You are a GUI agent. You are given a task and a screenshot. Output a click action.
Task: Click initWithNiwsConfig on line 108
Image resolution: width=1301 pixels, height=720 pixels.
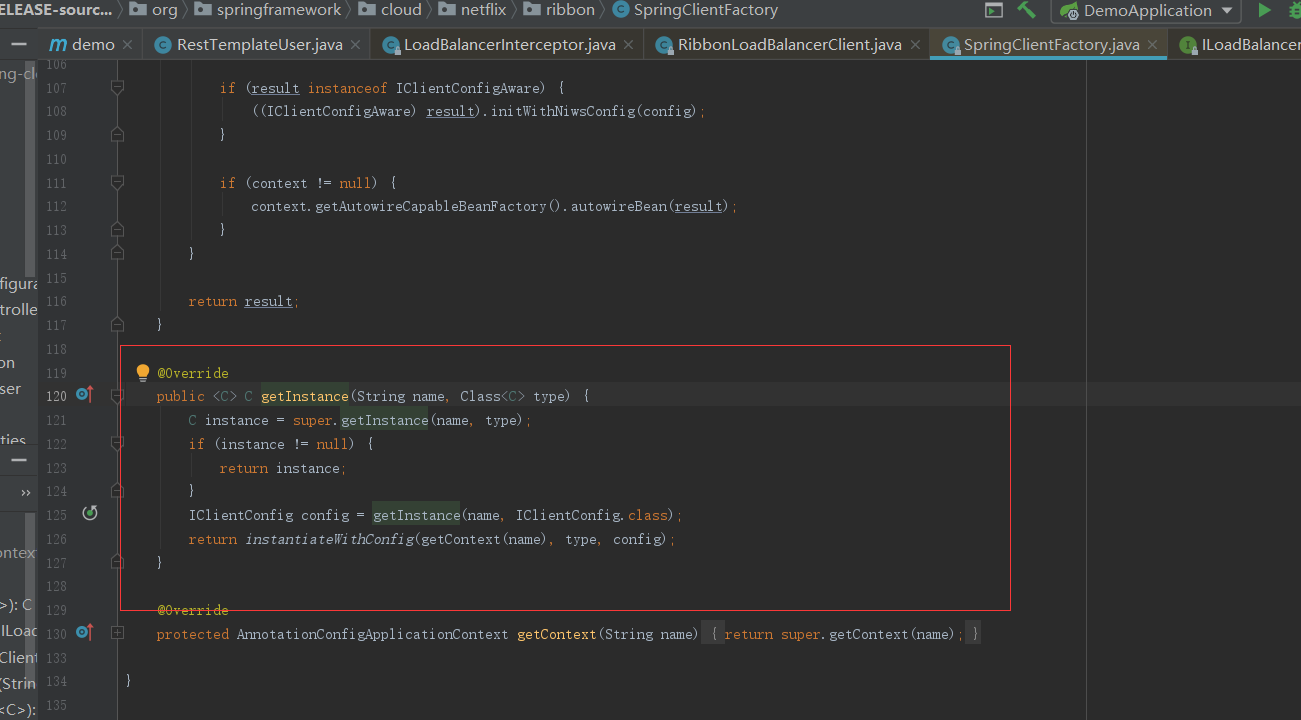click(562, 111)
